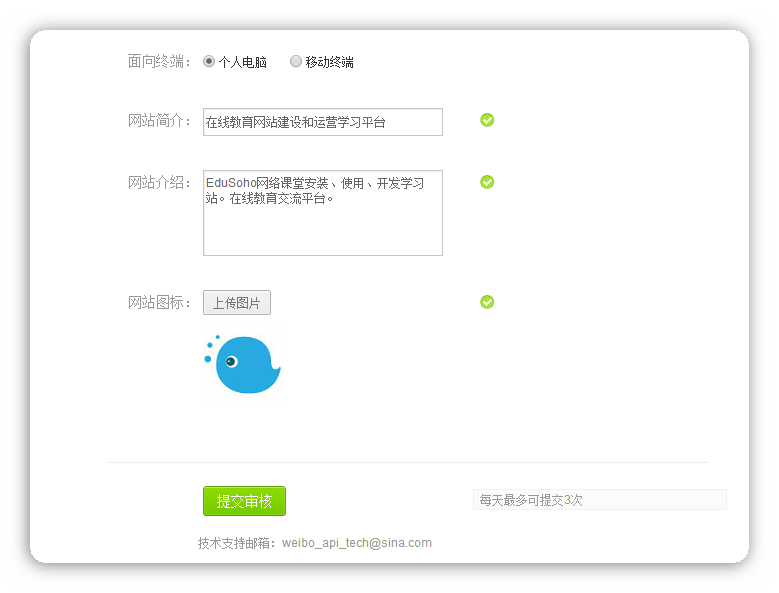Click green checkmark beside 网站介绍 text area
Image resolution: width=779 pixels, height=593 pixels.
pyautogui.click(x=487, y=182)
